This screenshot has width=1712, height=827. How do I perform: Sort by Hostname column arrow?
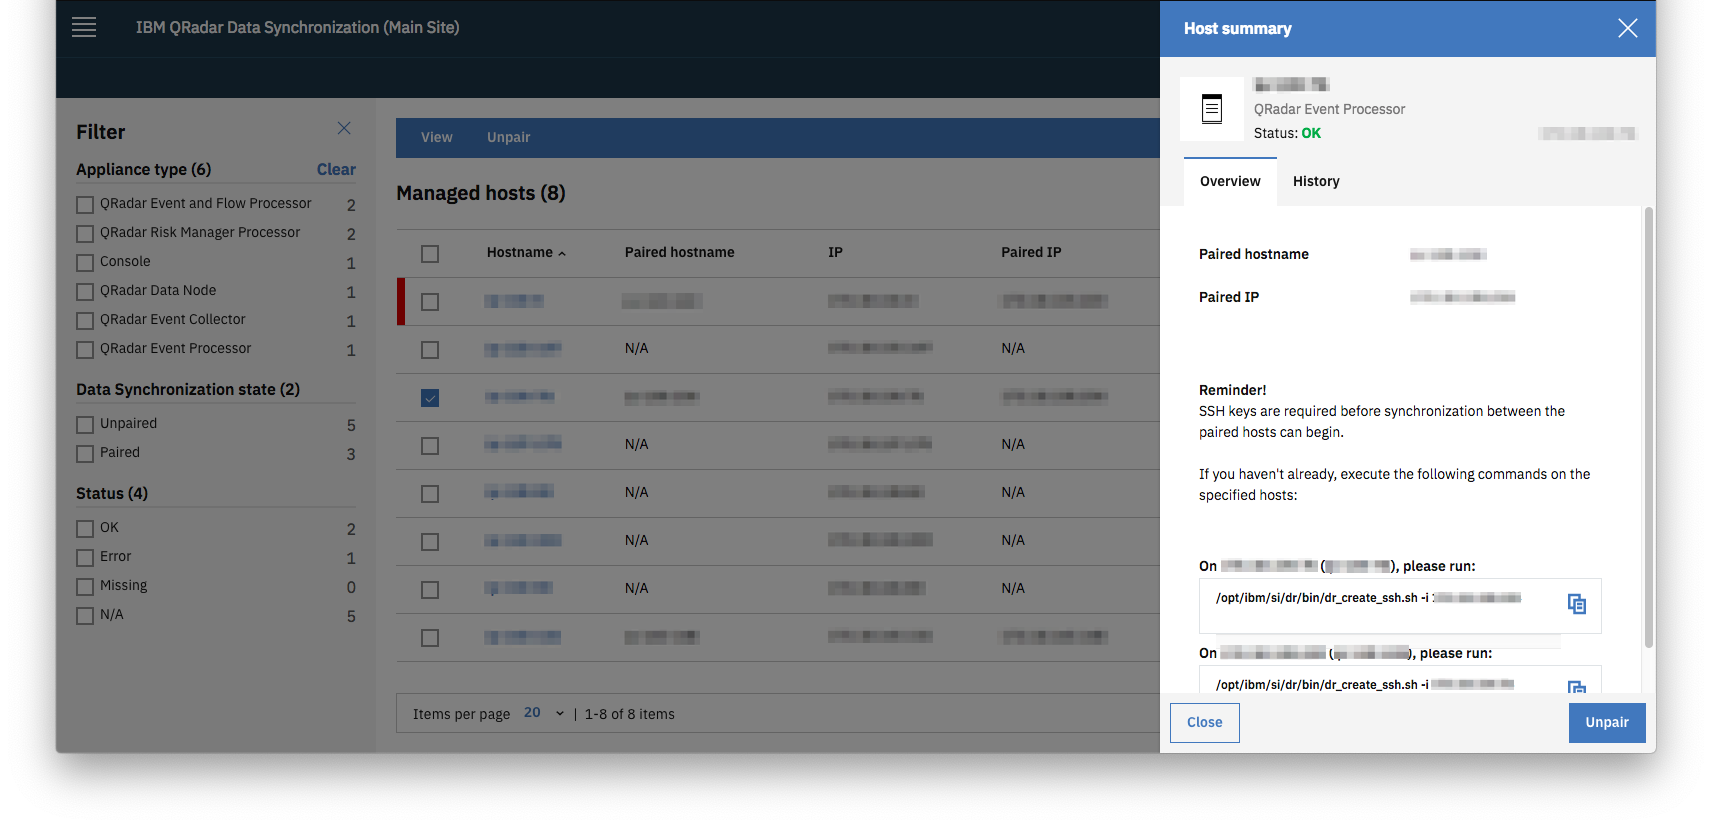pyautogui.click(x=562, y=254)
